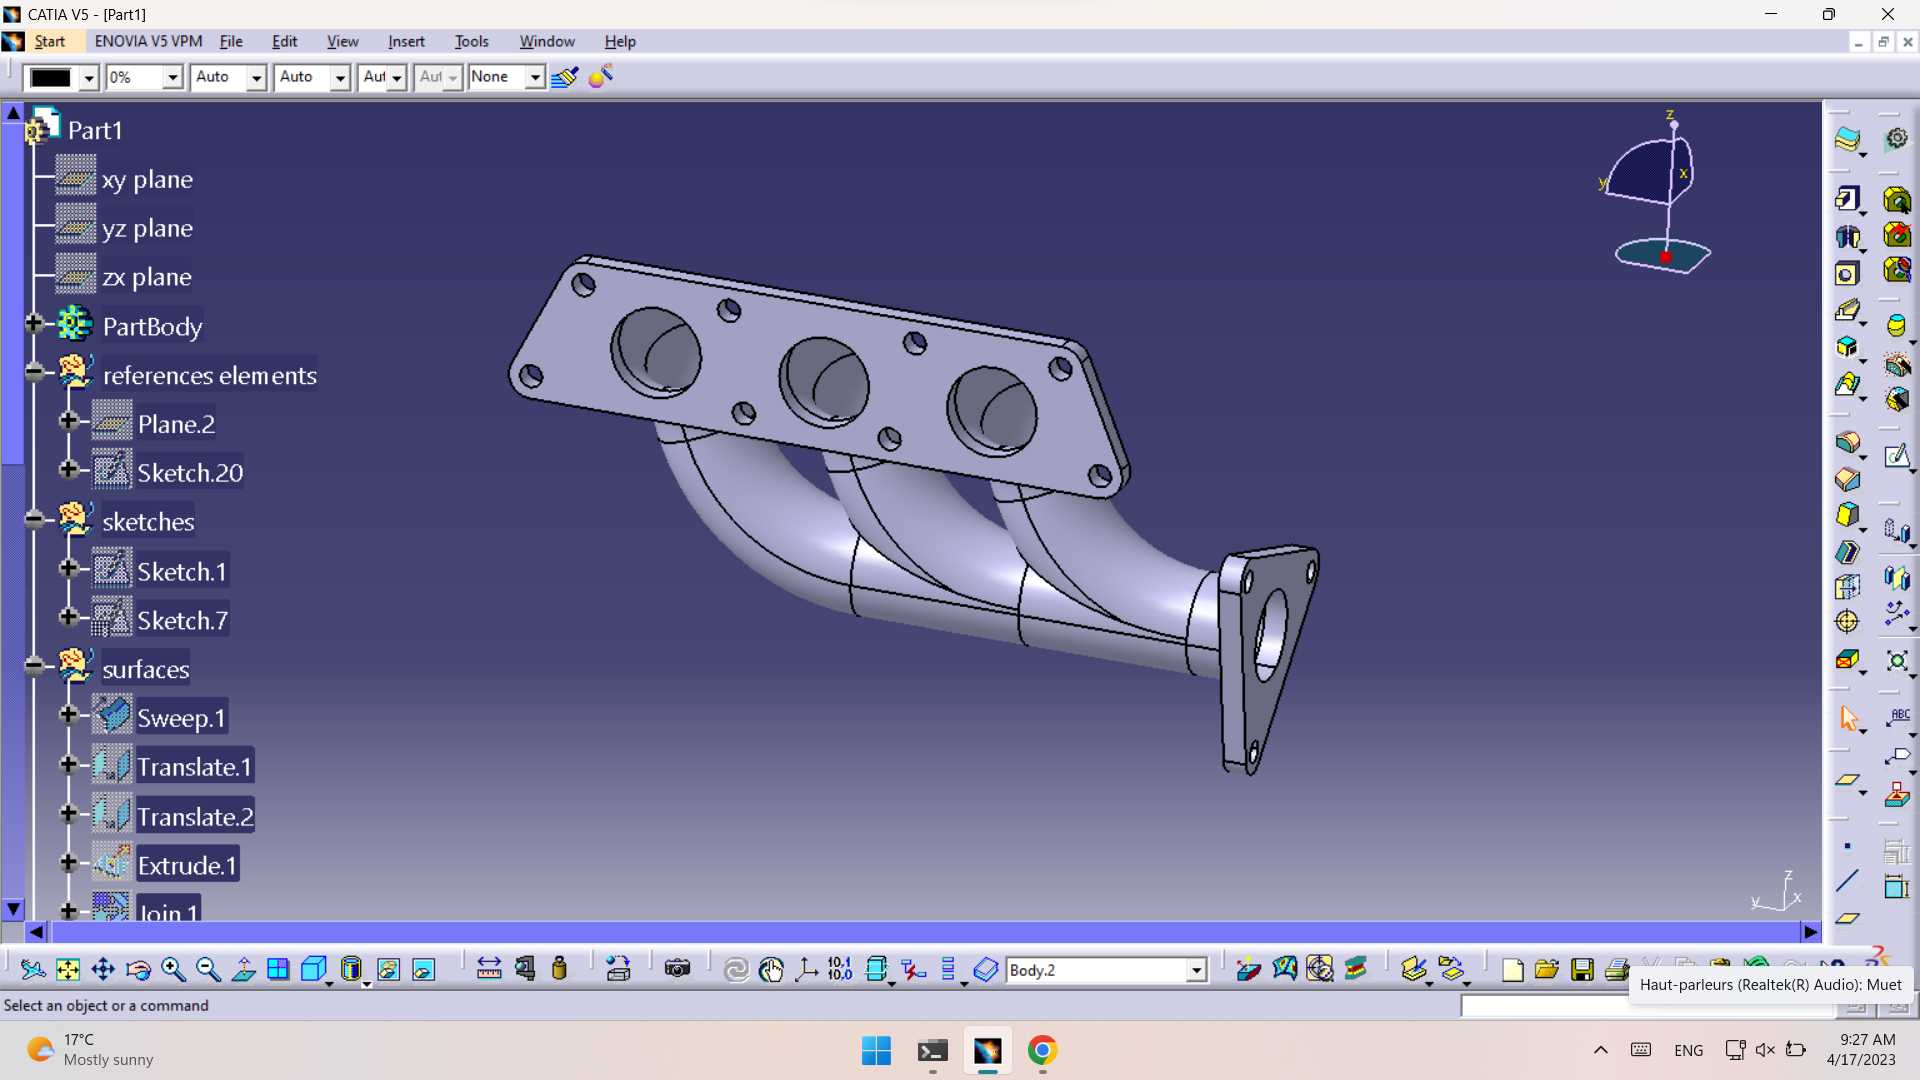Open Google Chrome from the taskbar
The image size is (1920, 1080).
(1042, 1051)
